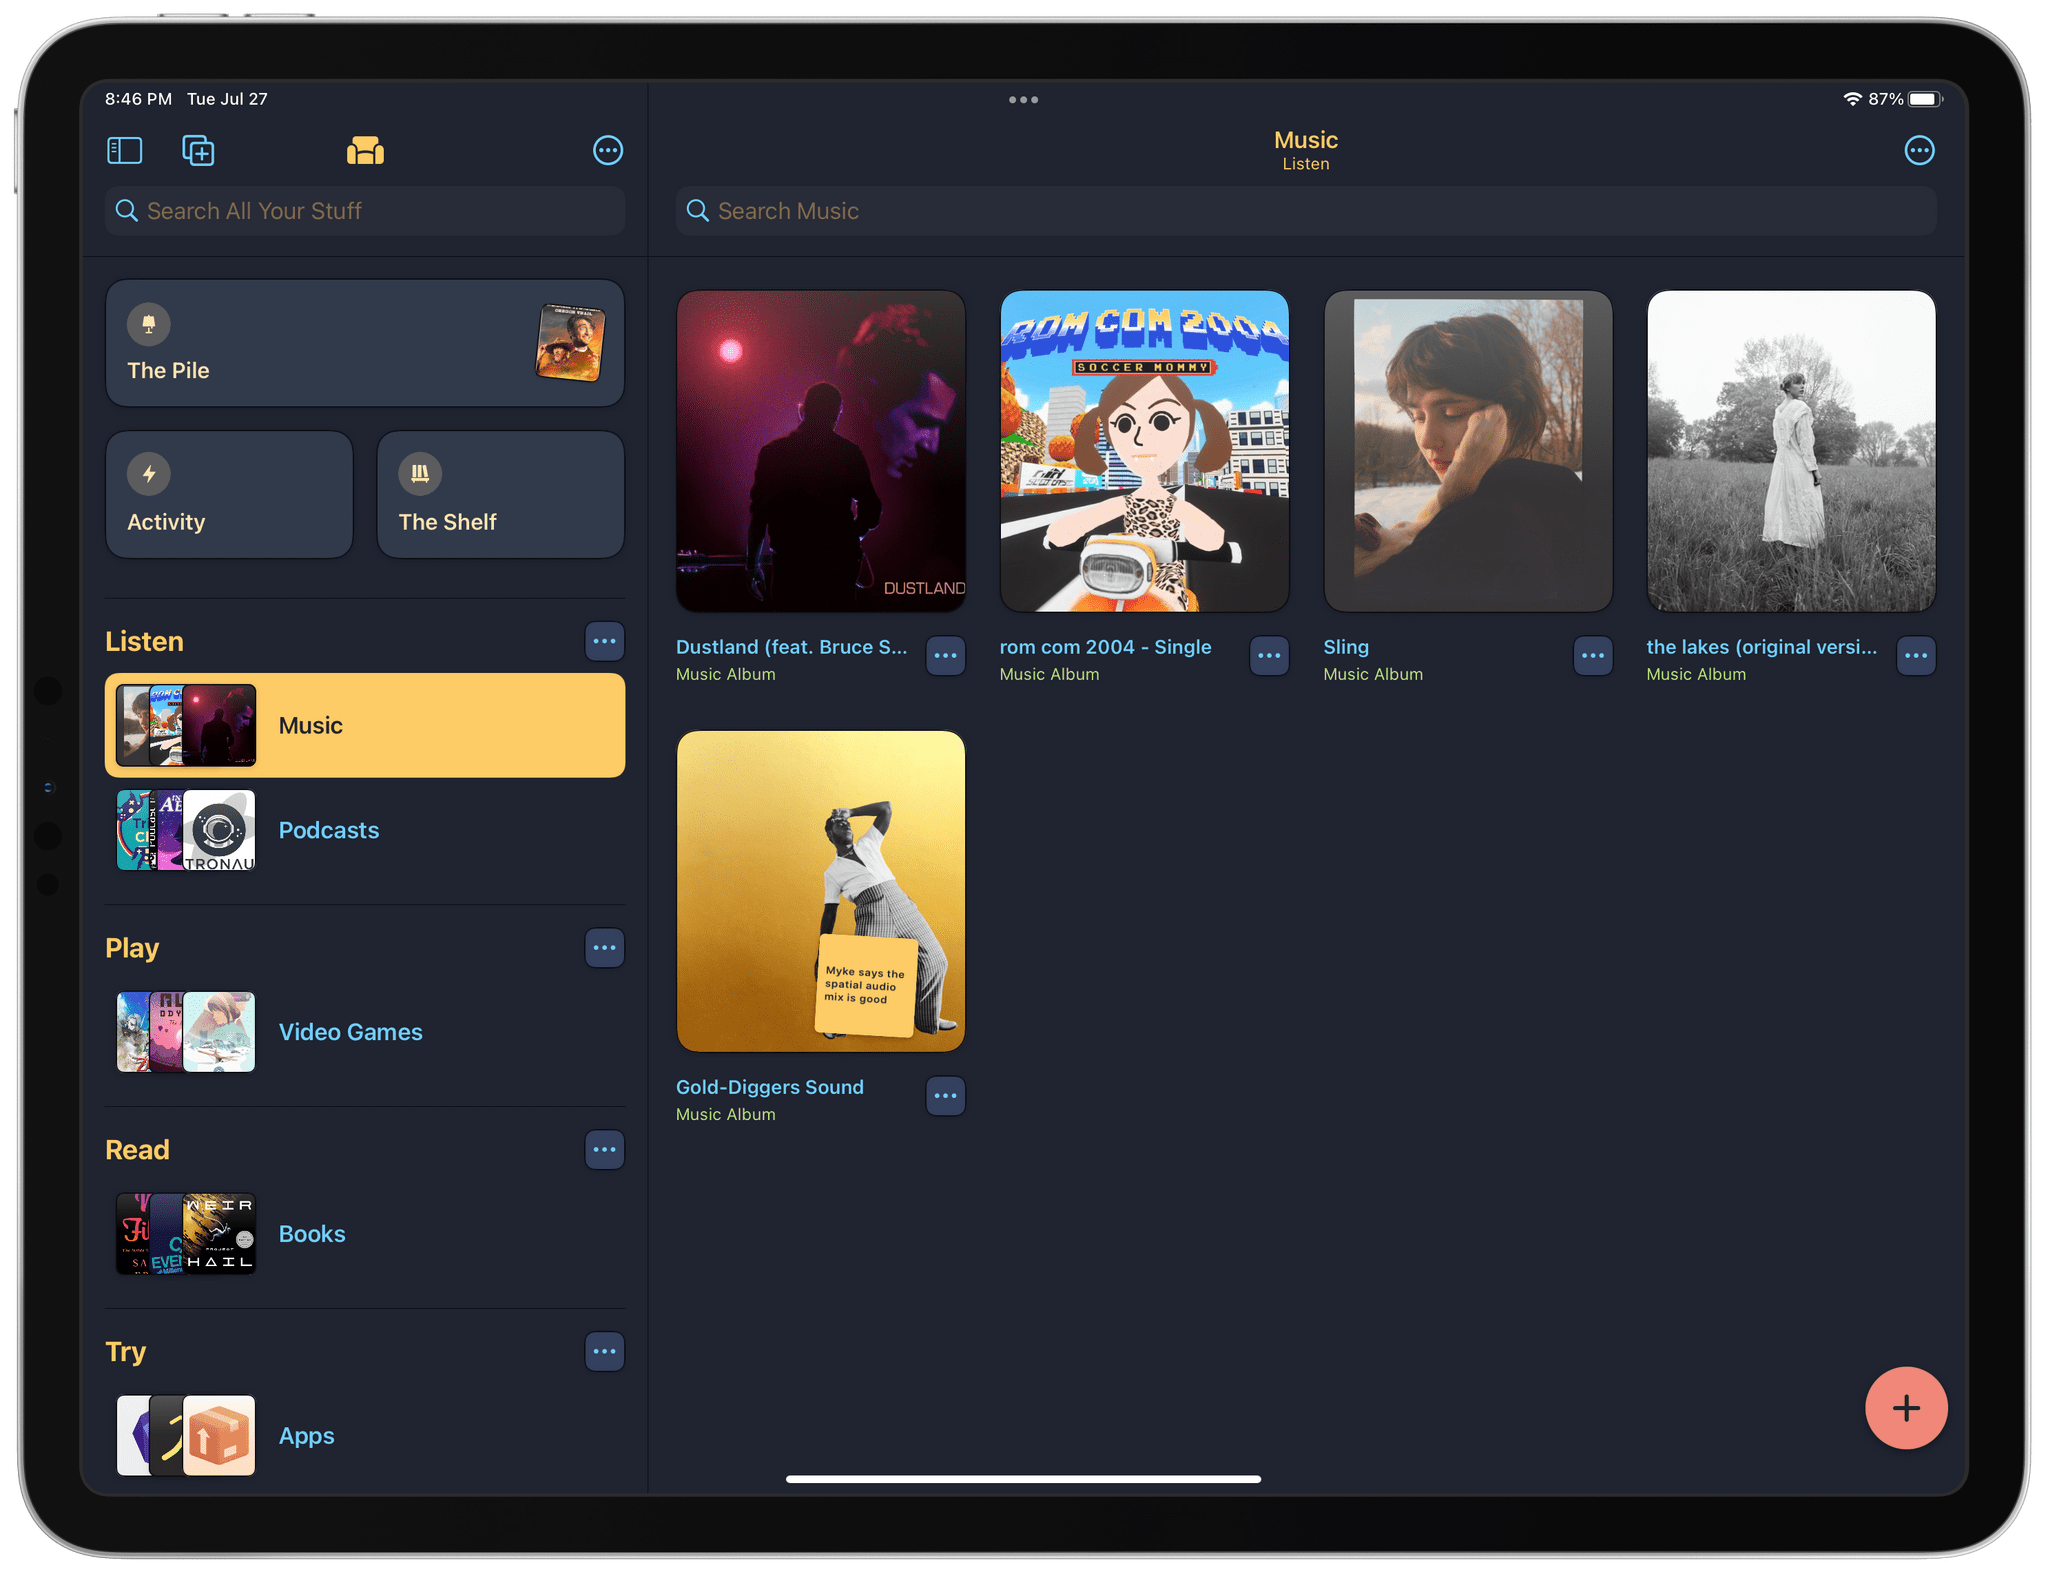Select the Podcasts list in sidebar

(365, 830)
